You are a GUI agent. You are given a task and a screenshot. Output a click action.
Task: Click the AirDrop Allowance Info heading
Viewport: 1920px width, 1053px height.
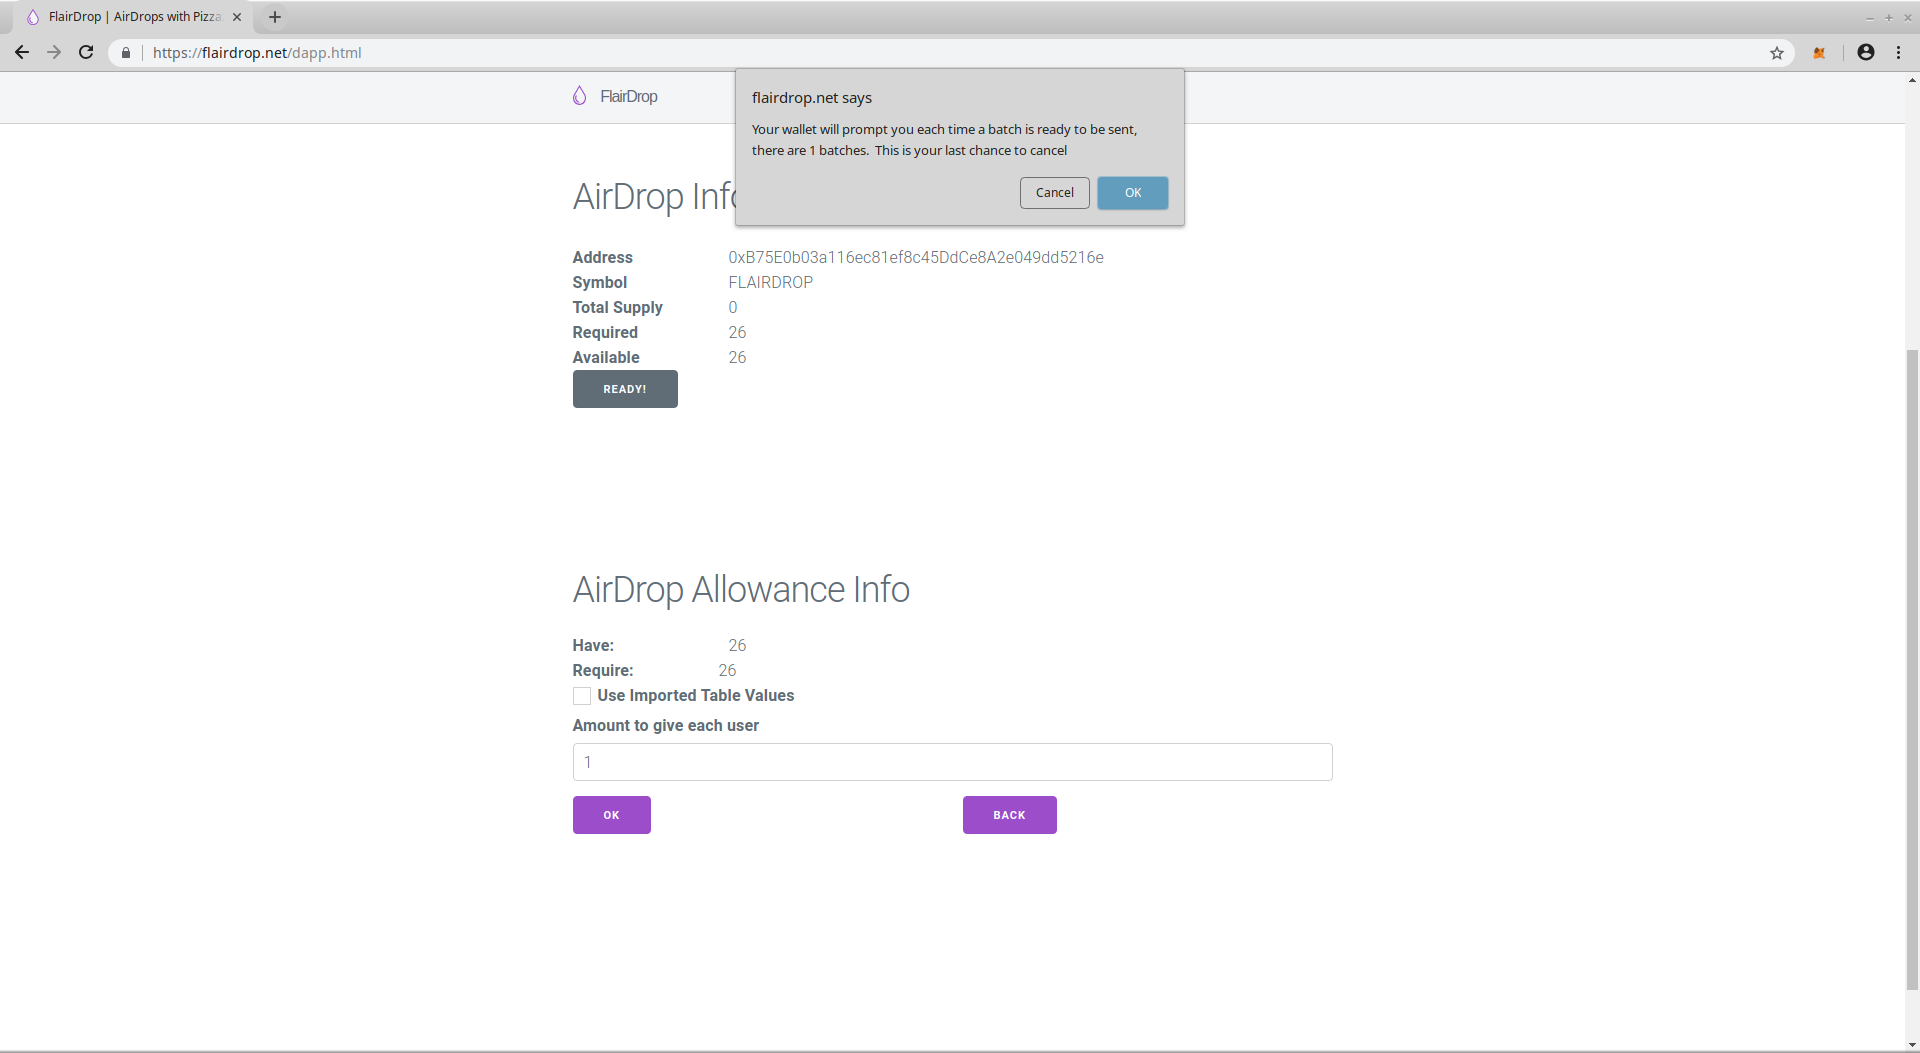[x=741, y=589]
